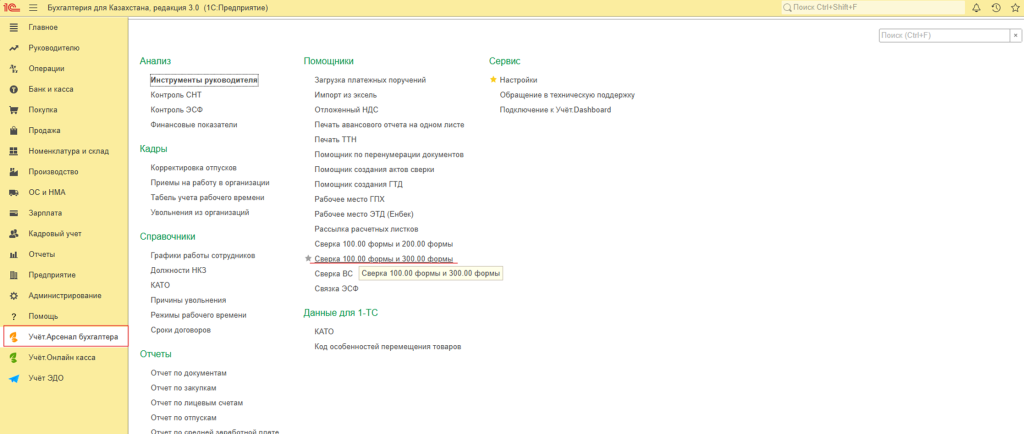This screenshot has width=1024, height=434.
Task: Click the 1C logo icon
Action: click(12, 8)
